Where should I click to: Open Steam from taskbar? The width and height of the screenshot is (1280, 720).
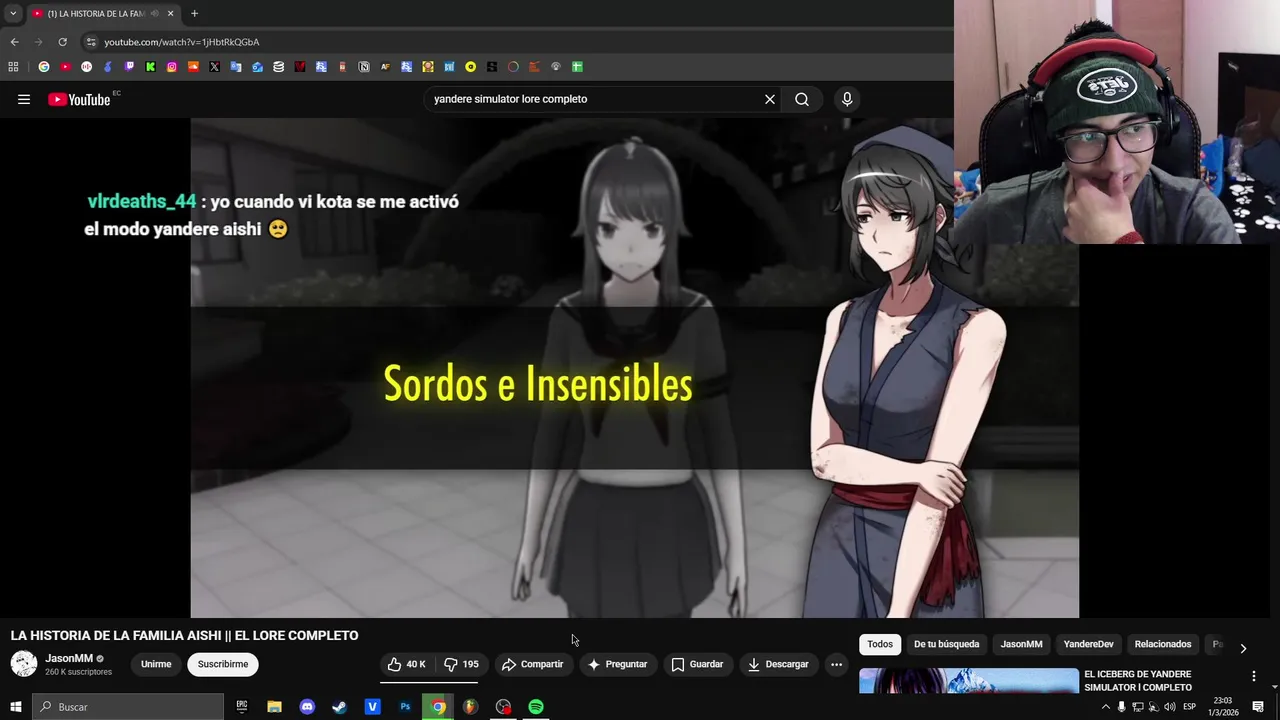(339, 707)
